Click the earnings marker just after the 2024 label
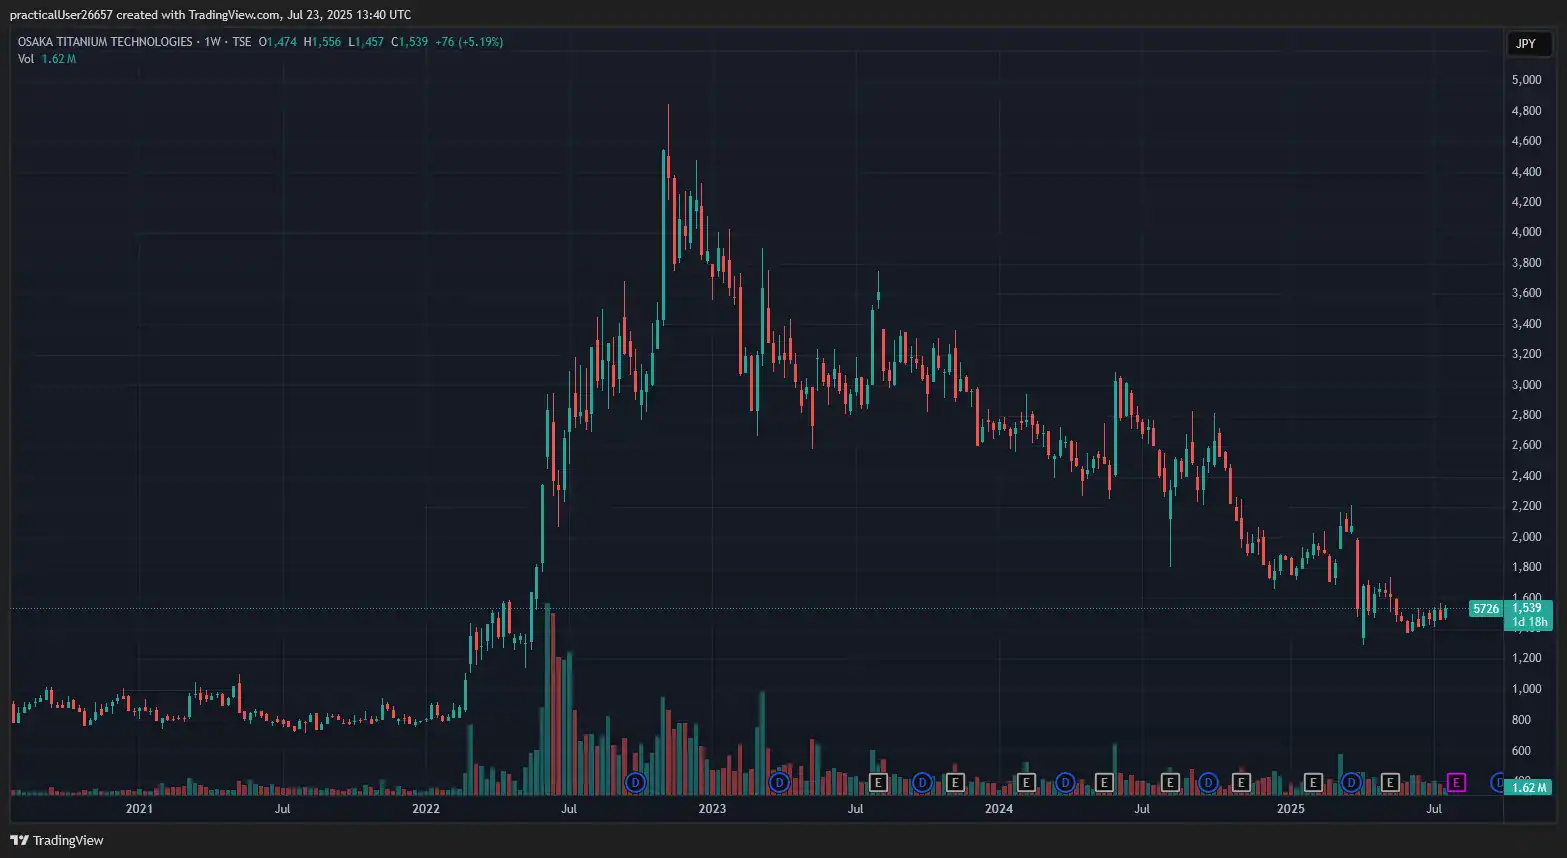The image size is (1567, 858). pos(1025,782)
